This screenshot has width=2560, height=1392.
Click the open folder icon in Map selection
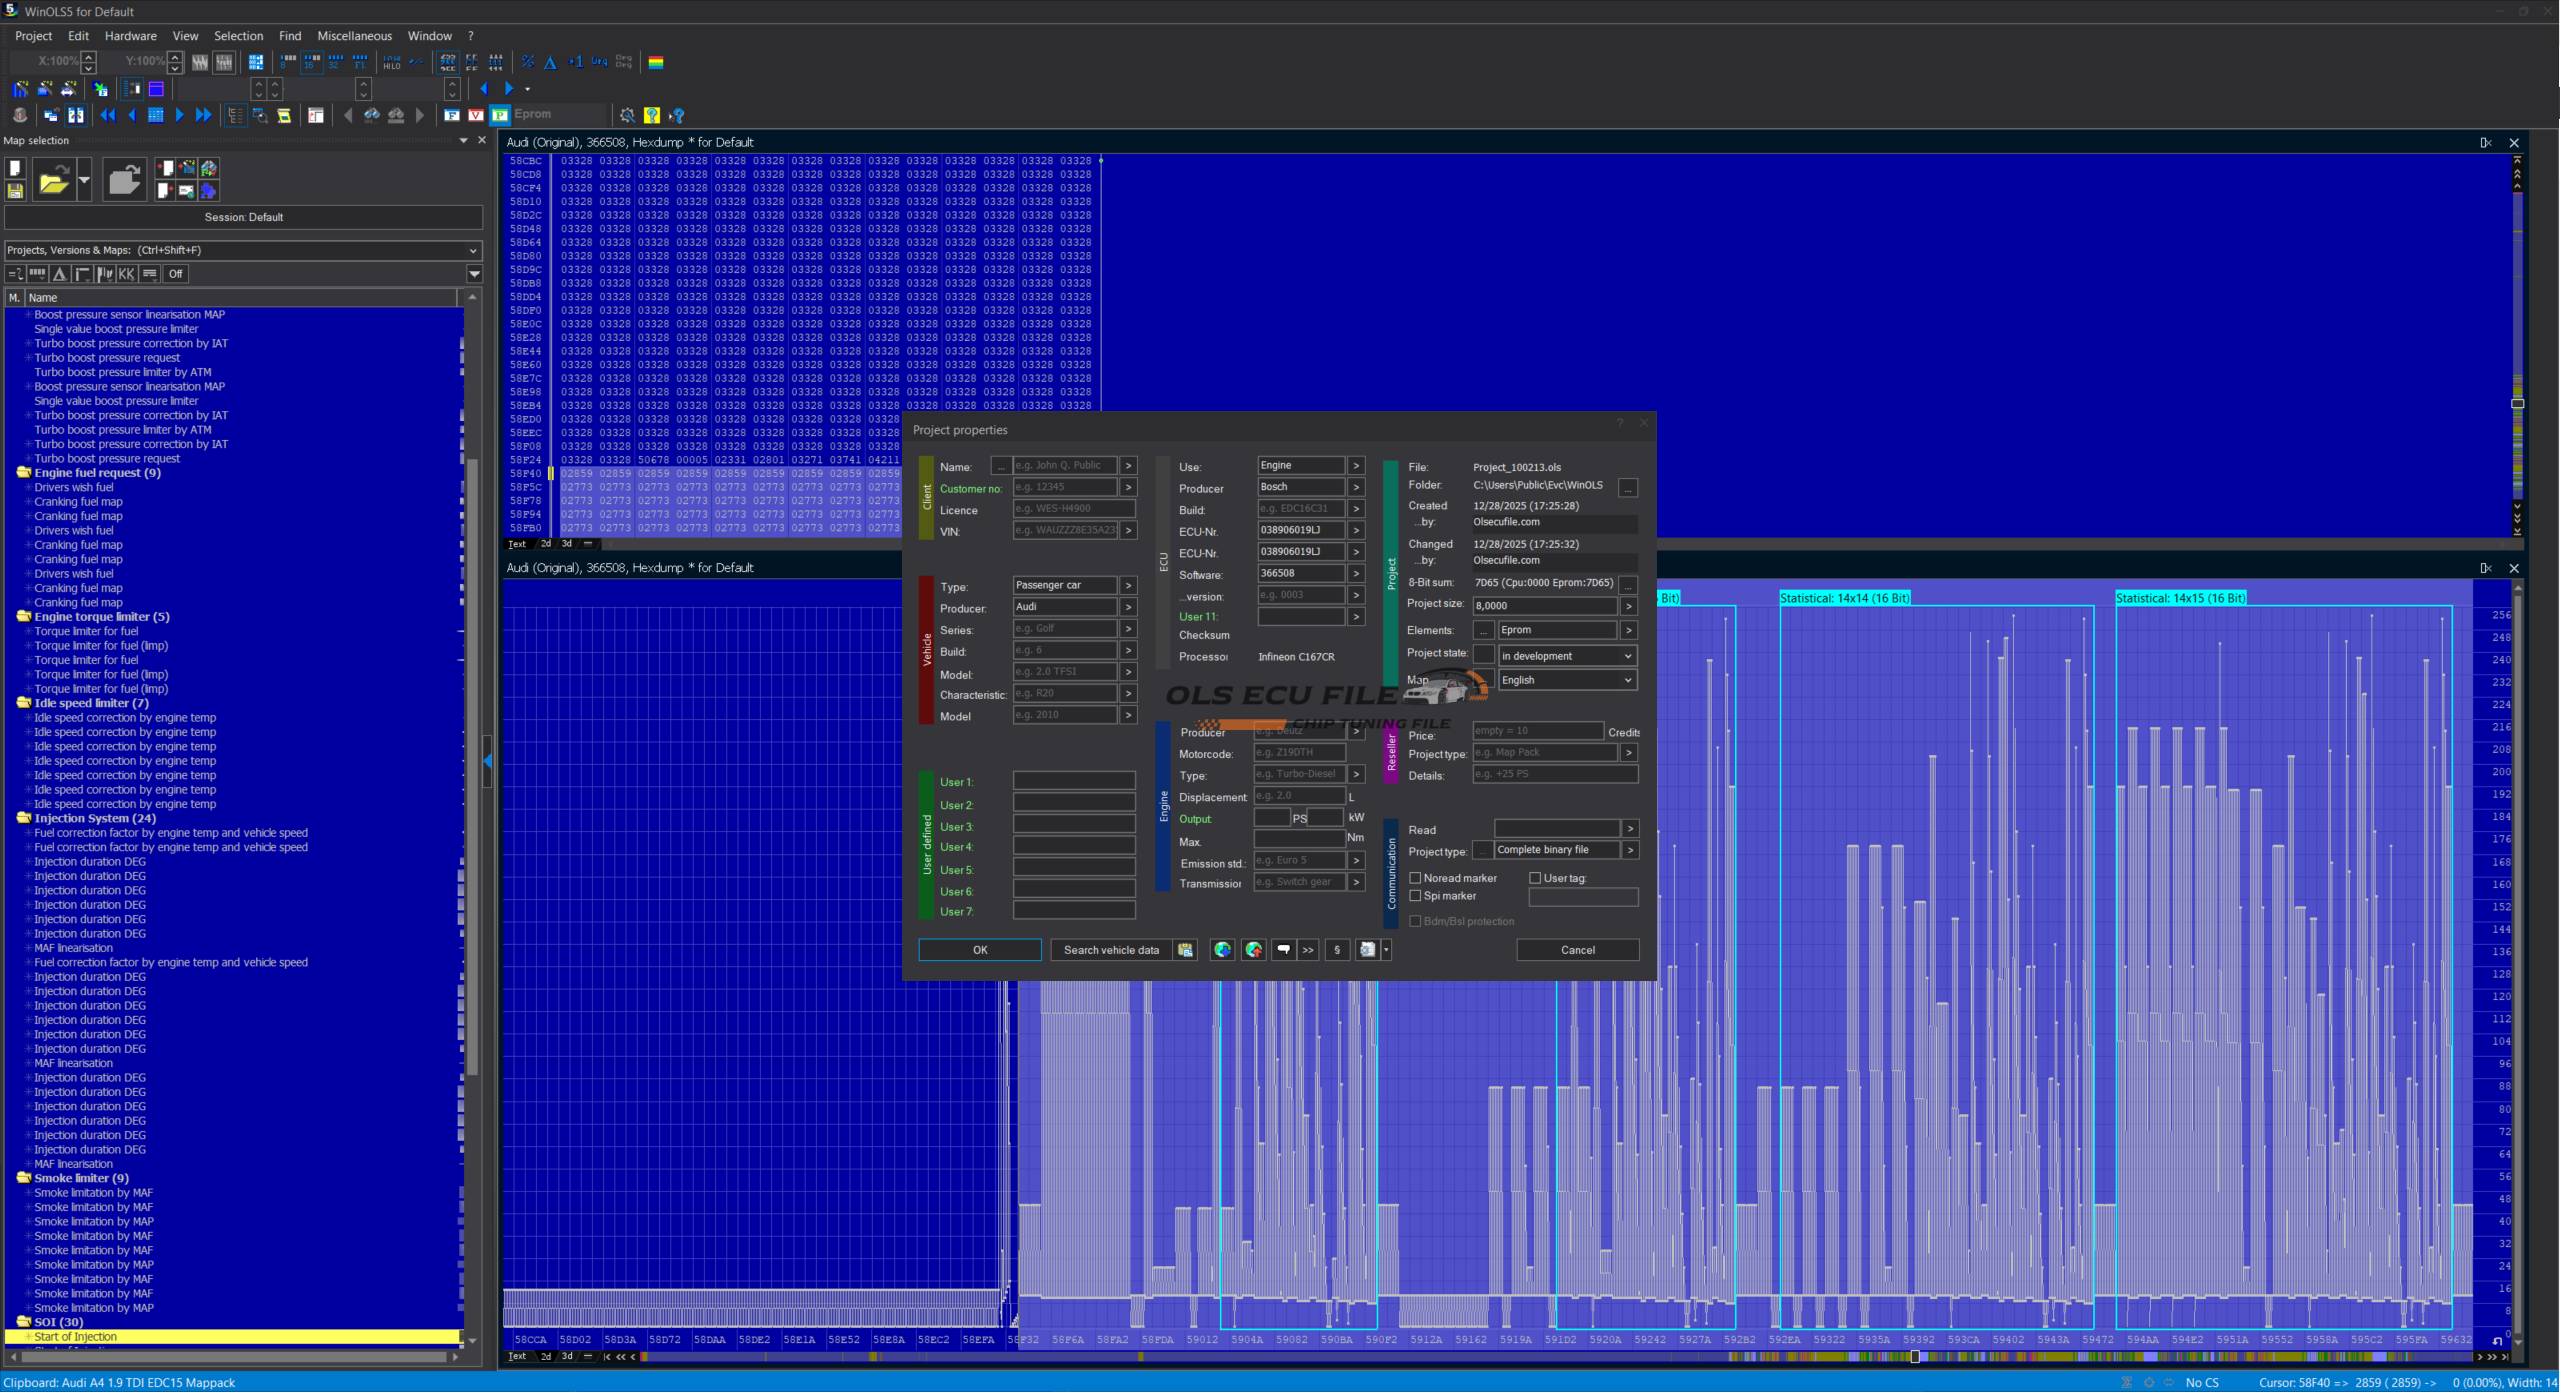pos(53,181)
